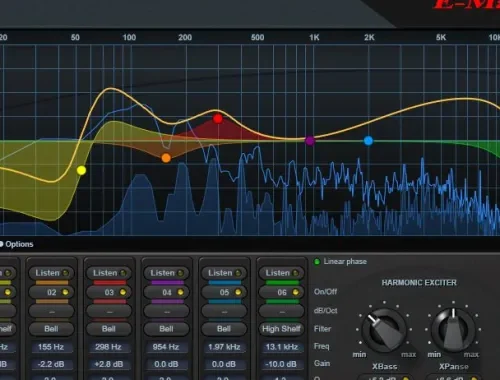The height and width of the screenshot is (380, 500).
Task: Click the 1.97 kHz frequency field
Action: [x=224, y=347]
